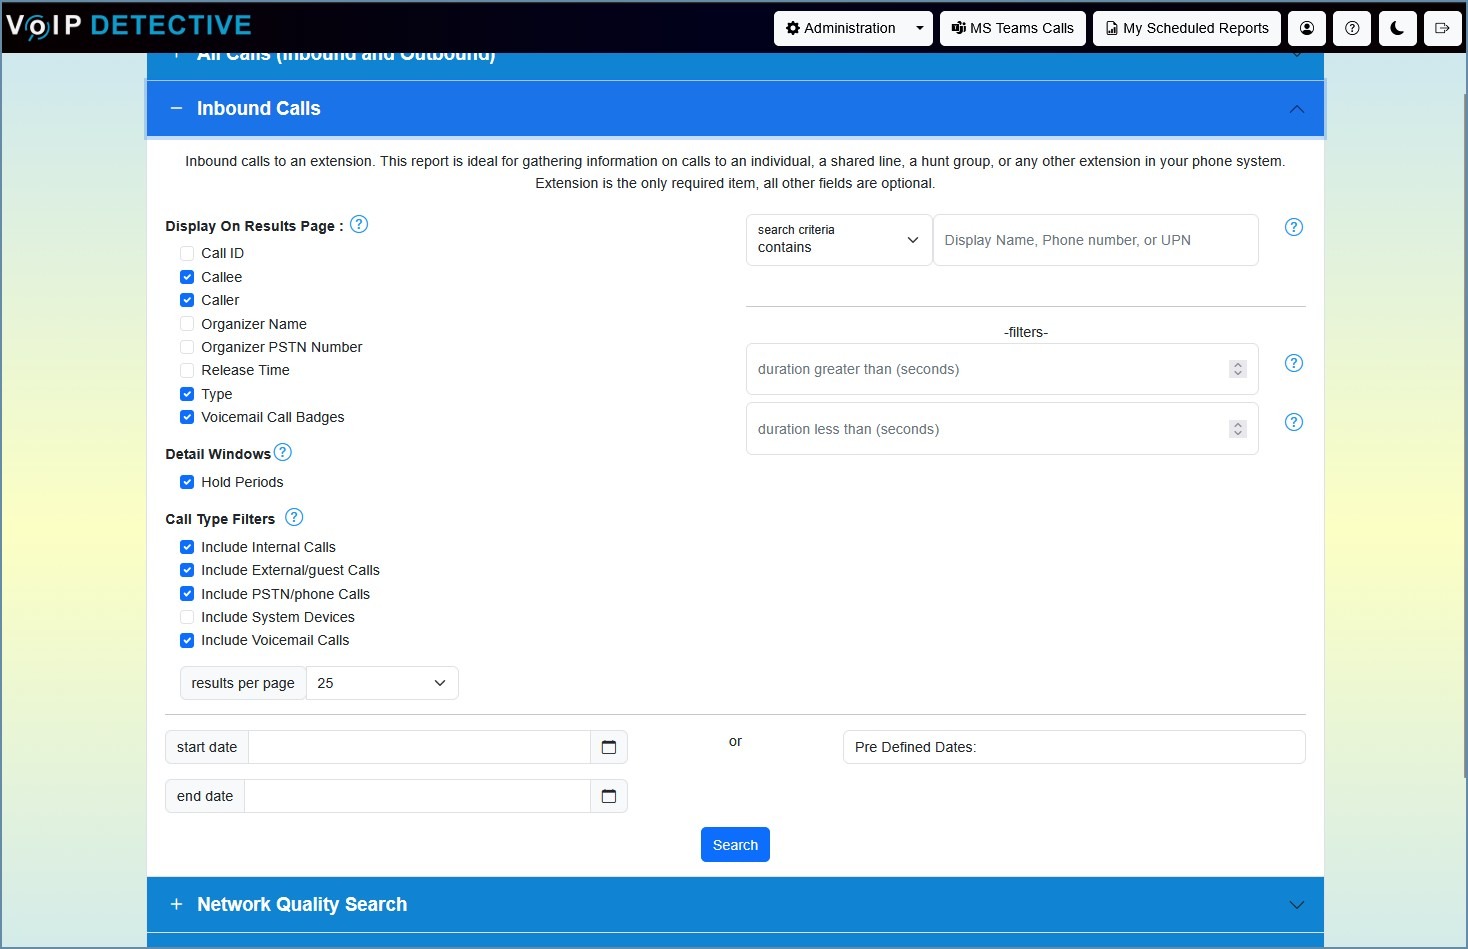
Task: Click the duration greater than stepper
Action: click(x=1237, y=369)
